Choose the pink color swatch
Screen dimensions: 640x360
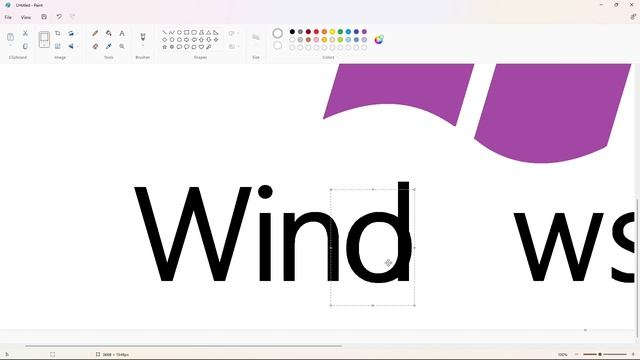coord(316,40)
